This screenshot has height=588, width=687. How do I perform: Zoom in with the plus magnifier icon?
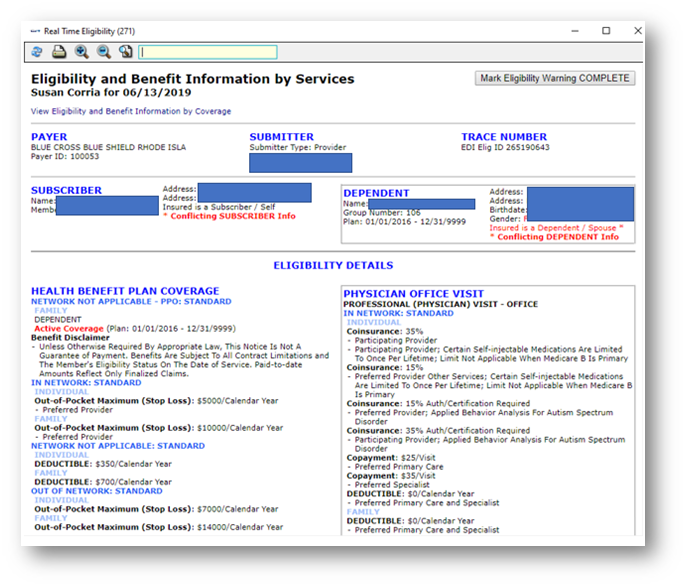click(x=81, y=52)
